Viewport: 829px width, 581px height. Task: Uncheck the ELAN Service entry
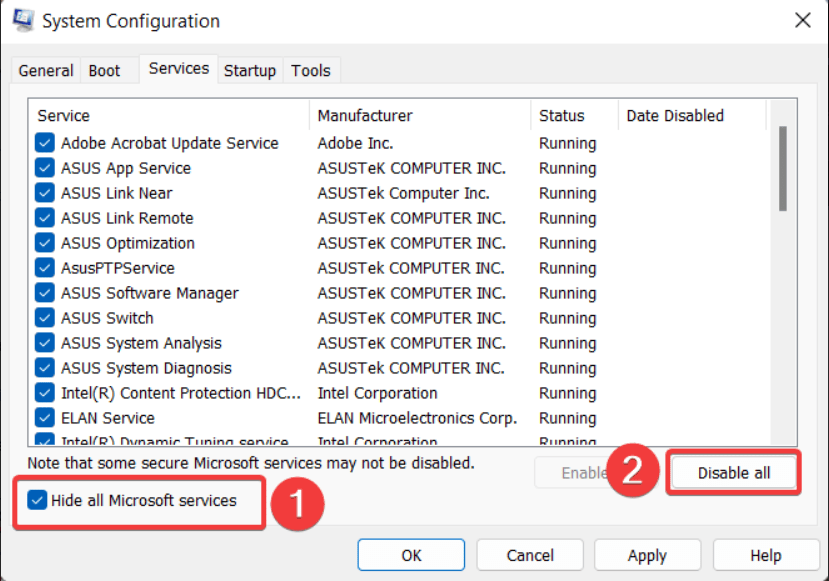pos(43,418)
